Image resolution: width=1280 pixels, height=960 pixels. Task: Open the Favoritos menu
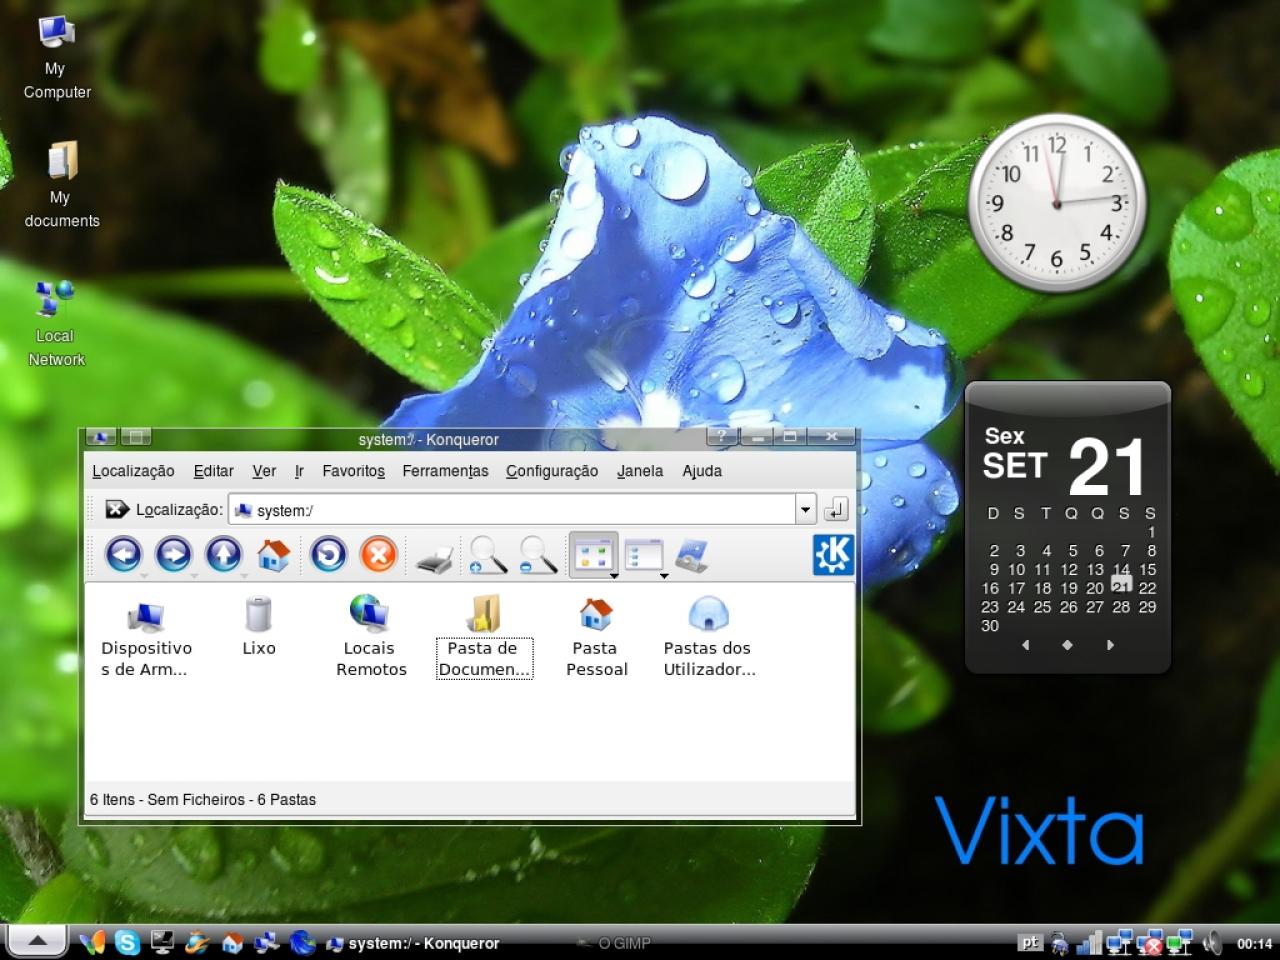pyautogui.click(x=353, y=471)
